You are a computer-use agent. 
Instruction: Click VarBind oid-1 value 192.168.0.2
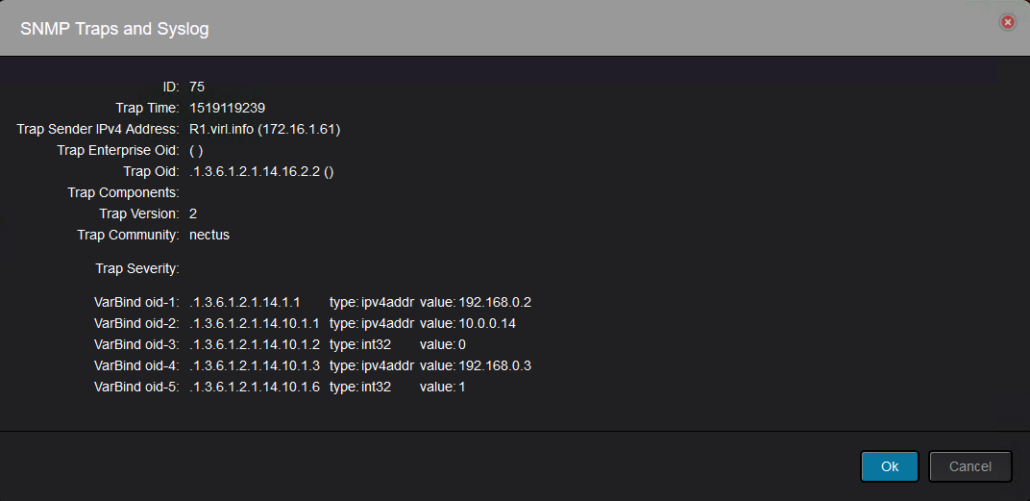(x=494, y=302)
